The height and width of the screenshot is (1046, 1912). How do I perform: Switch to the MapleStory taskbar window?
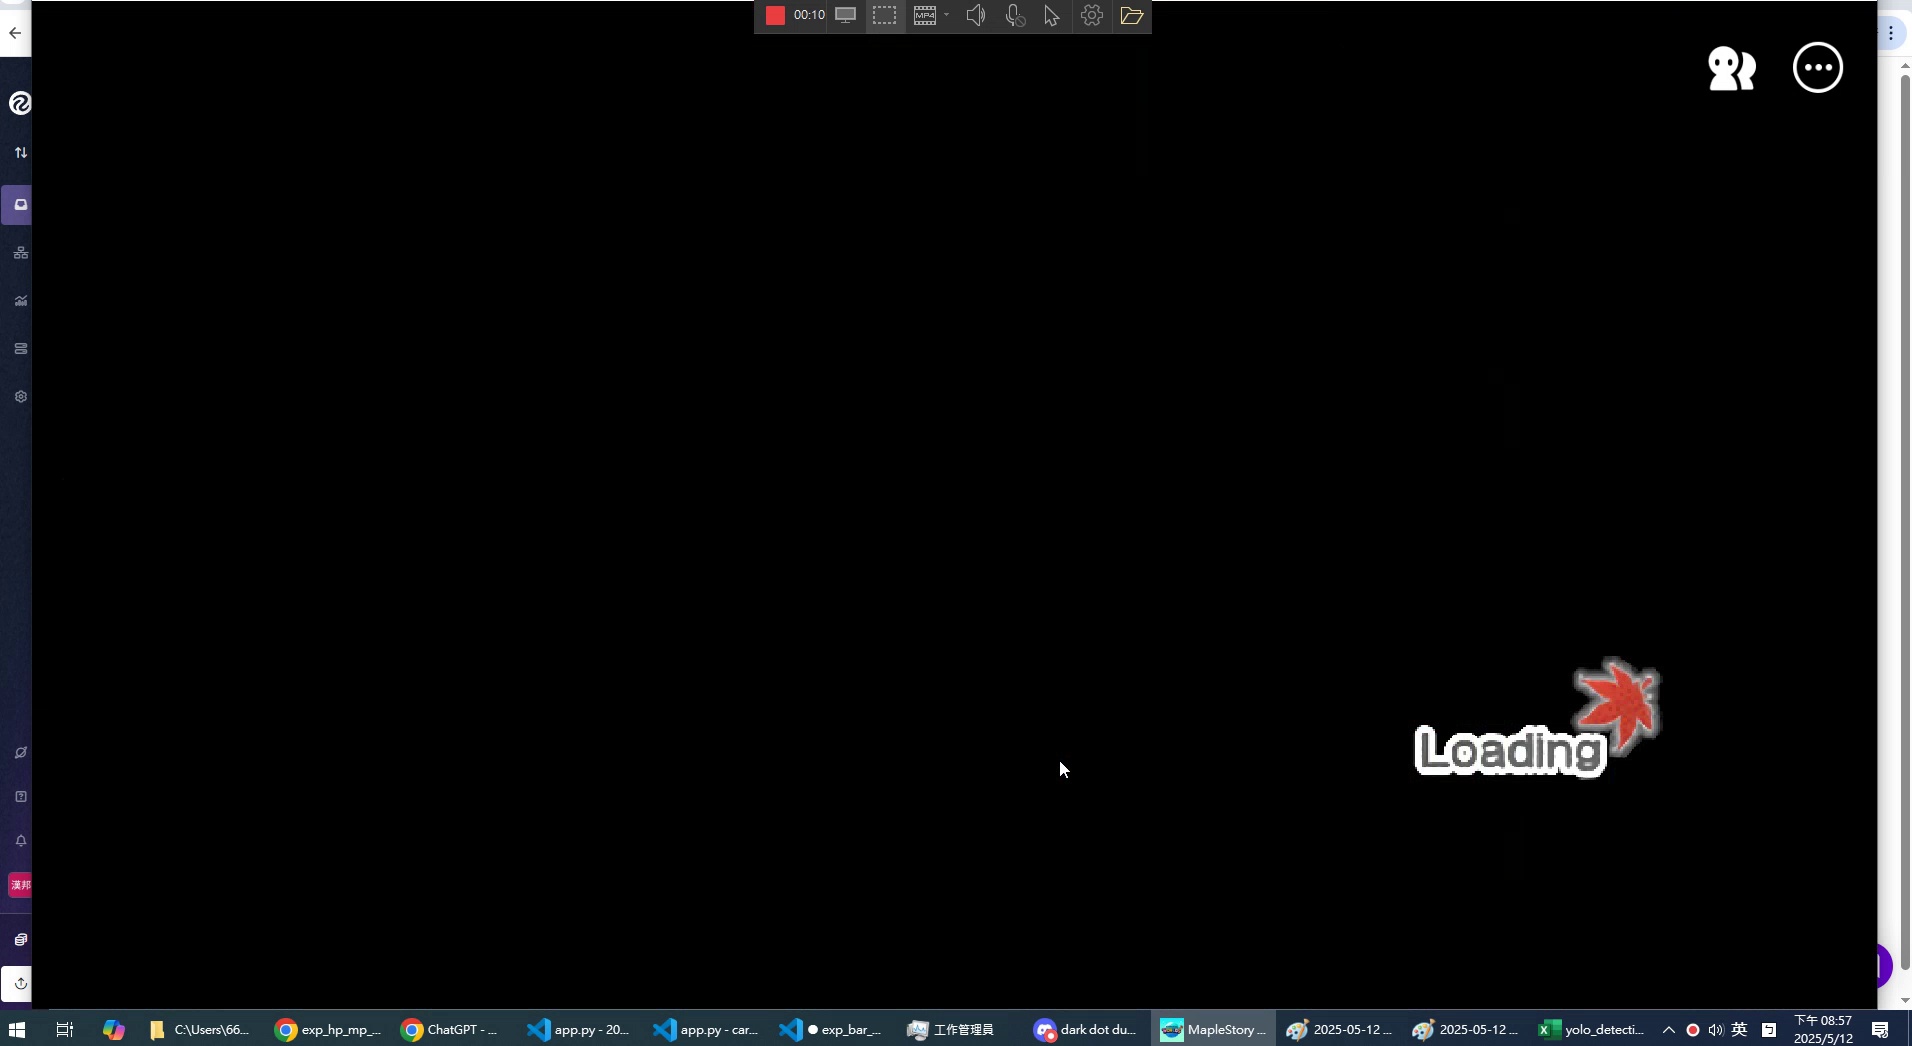pyautogui.click(x=1212, y=1029)
